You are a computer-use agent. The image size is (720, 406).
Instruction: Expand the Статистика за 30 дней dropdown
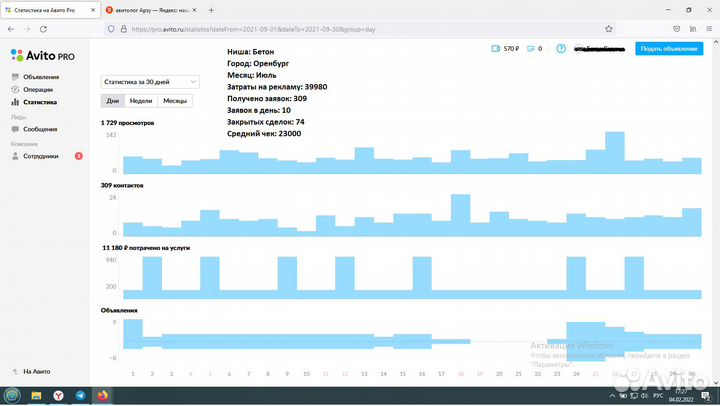[x=150, y=81]
